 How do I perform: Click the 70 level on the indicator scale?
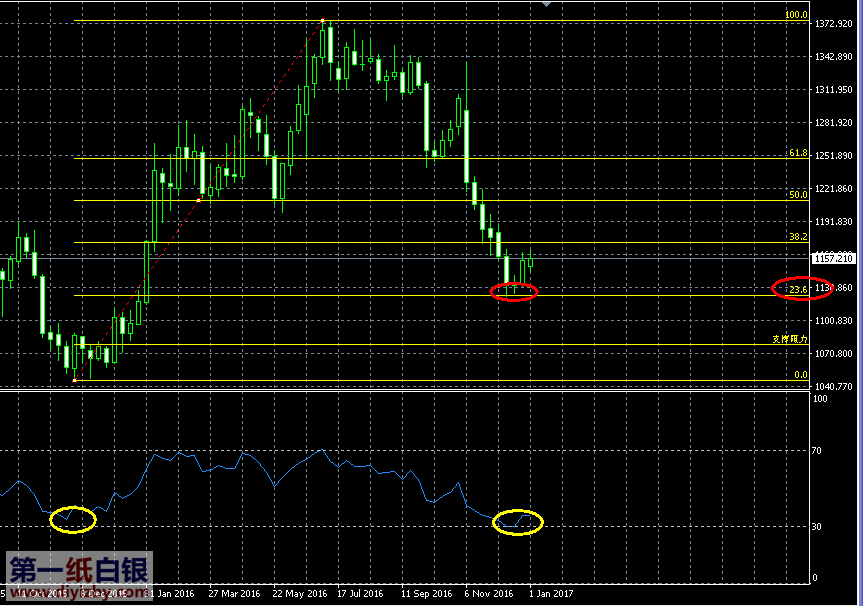coord(818,452)
